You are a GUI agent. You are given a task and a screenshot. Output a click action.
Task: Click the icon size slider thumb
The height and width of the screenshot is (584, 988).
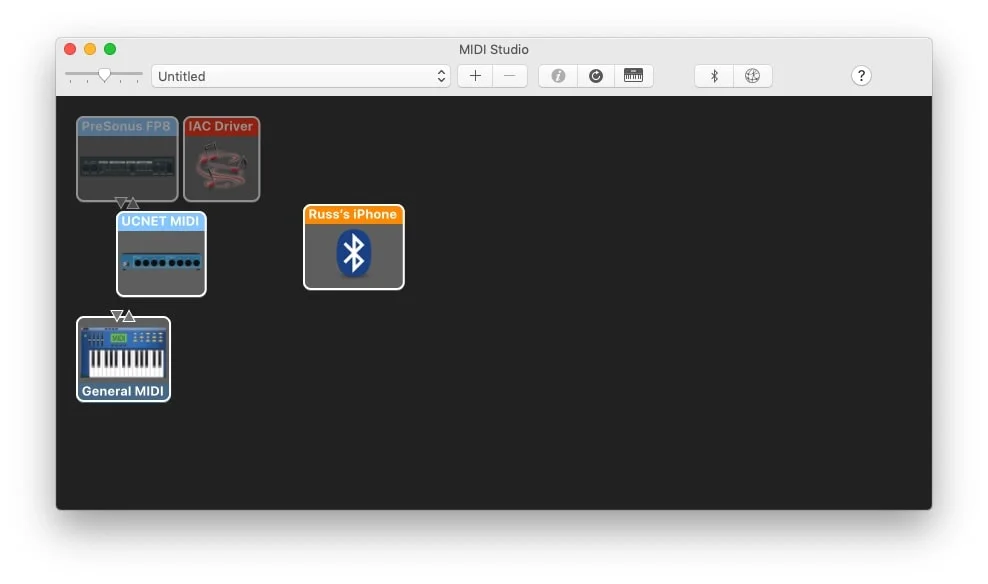pyautogui.click(x=105, y=75)
